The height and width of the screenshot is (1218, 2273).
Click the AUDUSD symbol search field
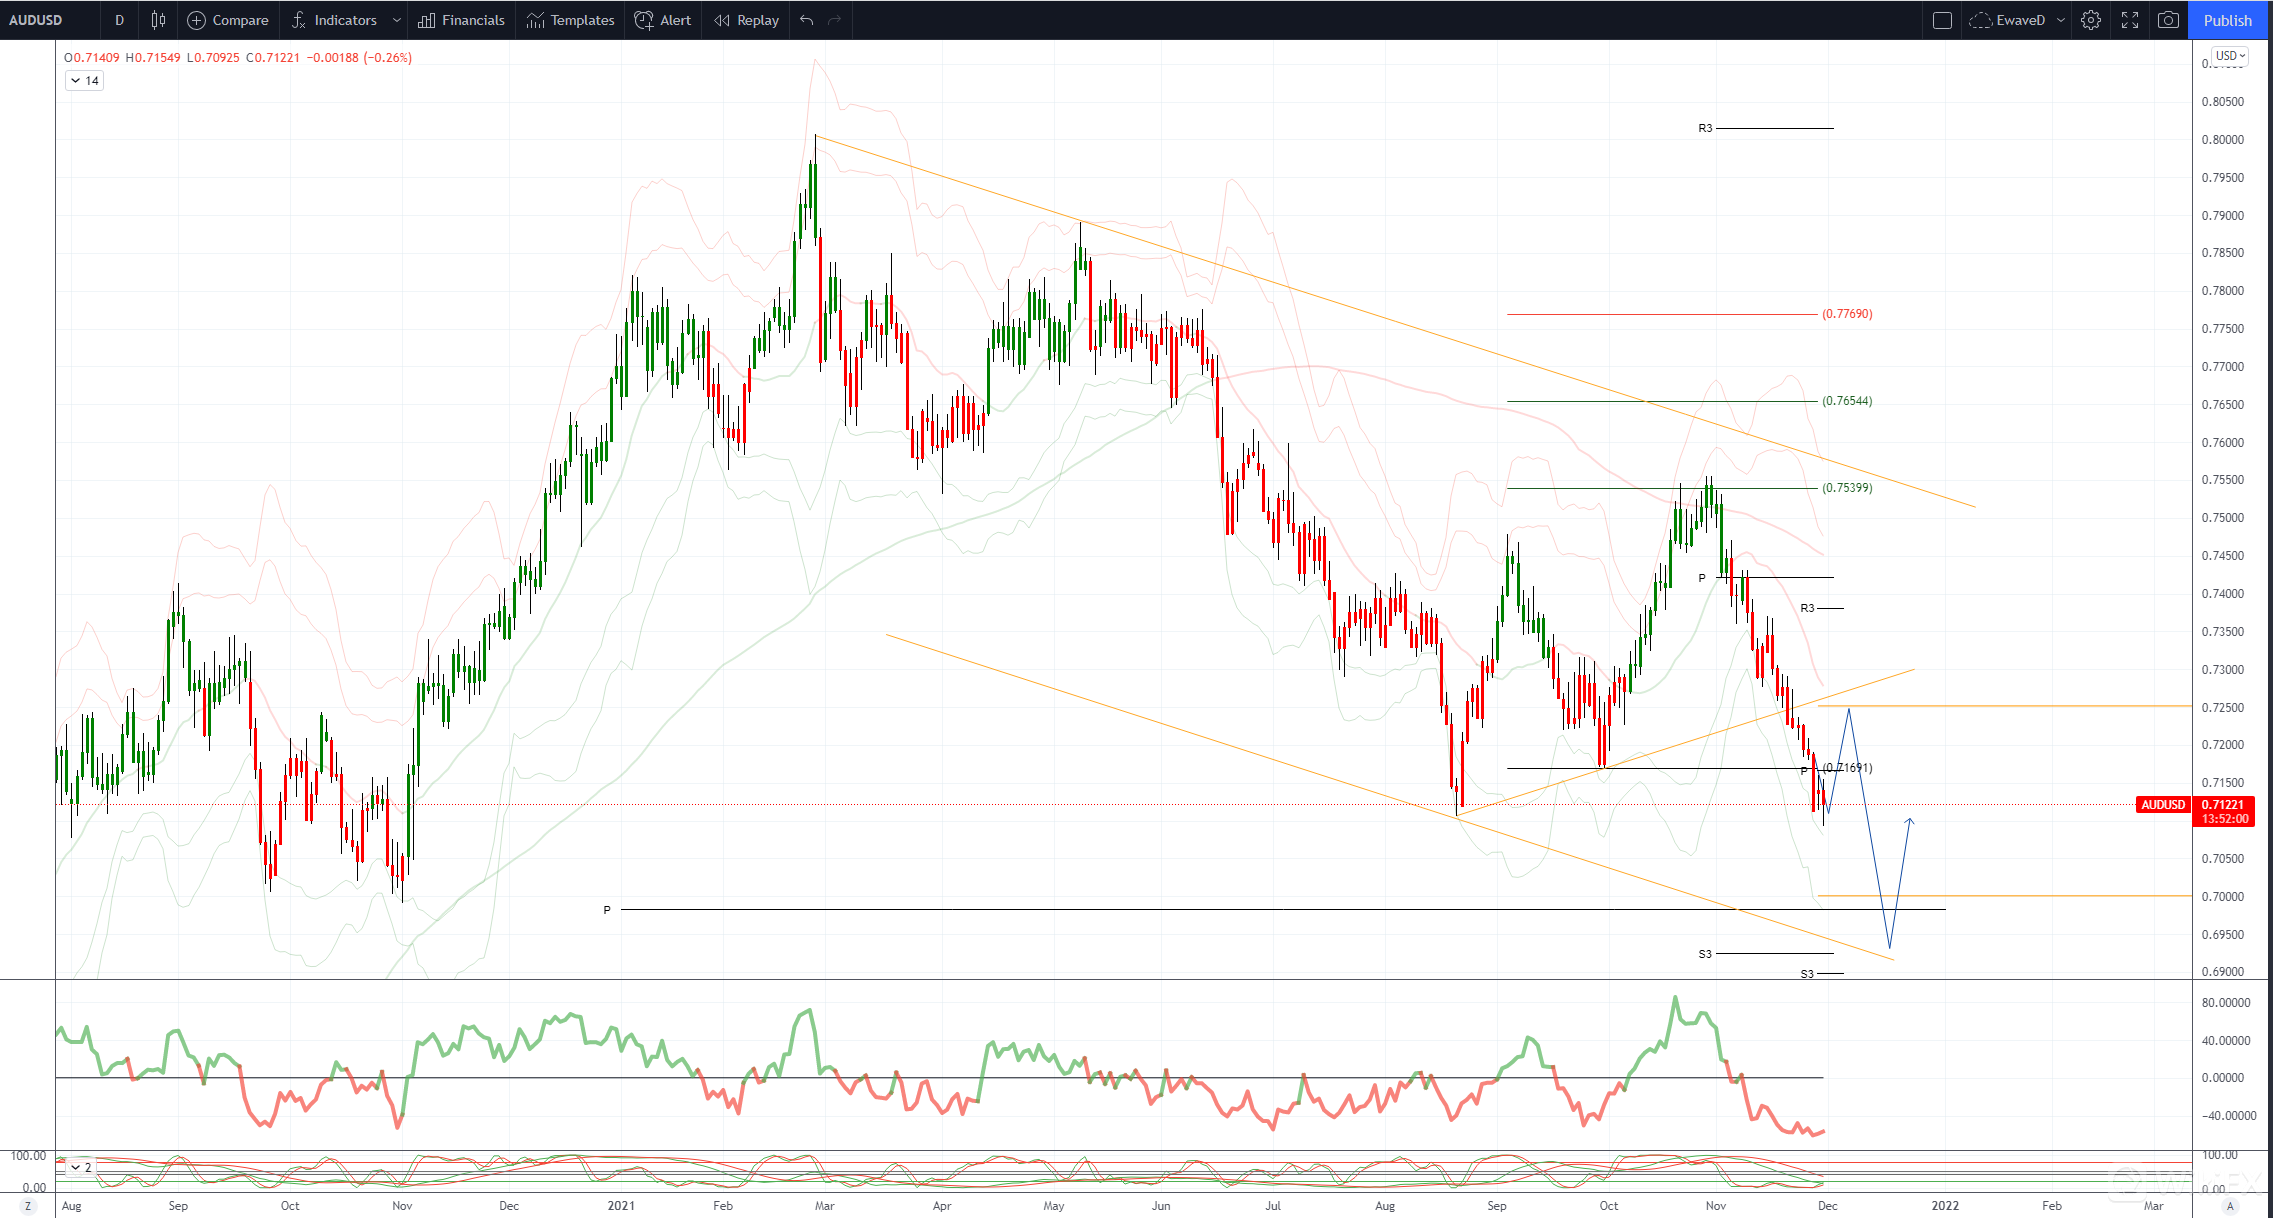[x=36, y=20]
